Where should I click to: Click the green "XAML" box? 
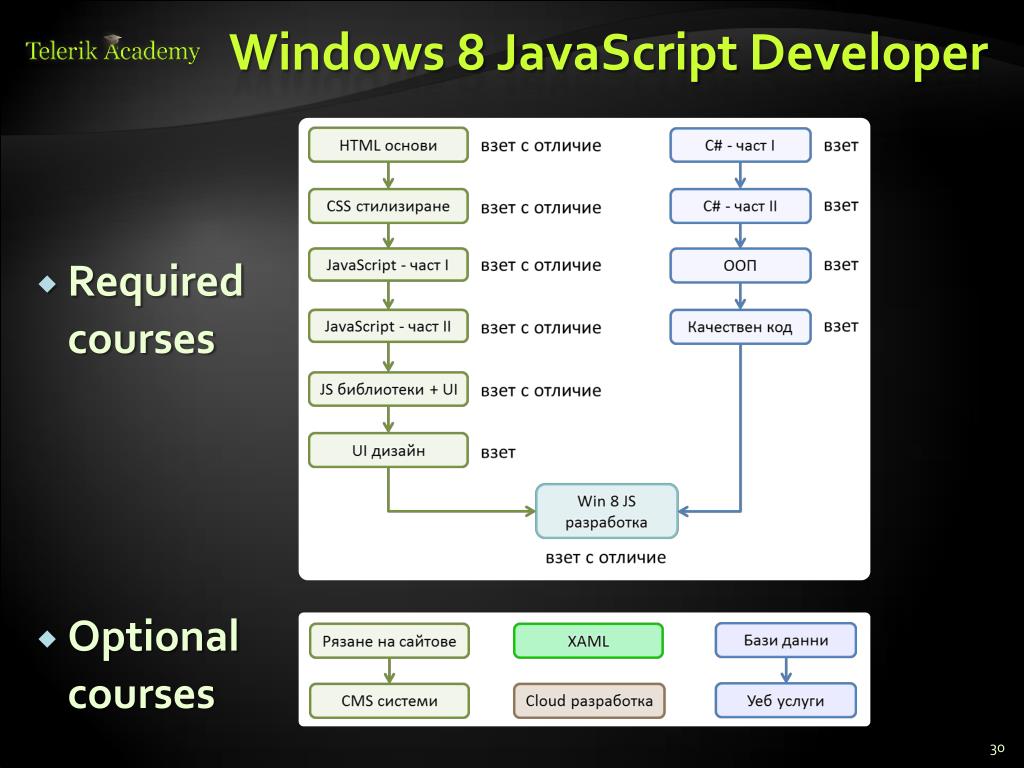click(x=588, y=641)
